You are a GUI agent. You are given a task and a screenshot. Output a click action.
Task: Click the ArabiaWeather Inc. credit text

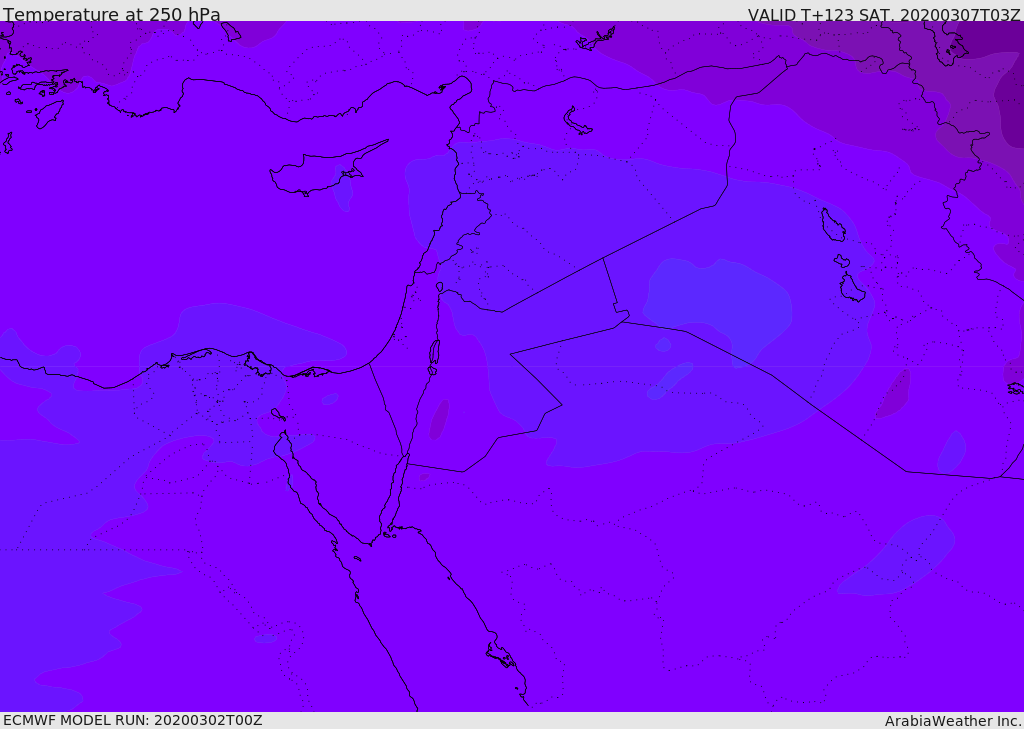click(x=953, y=721)
